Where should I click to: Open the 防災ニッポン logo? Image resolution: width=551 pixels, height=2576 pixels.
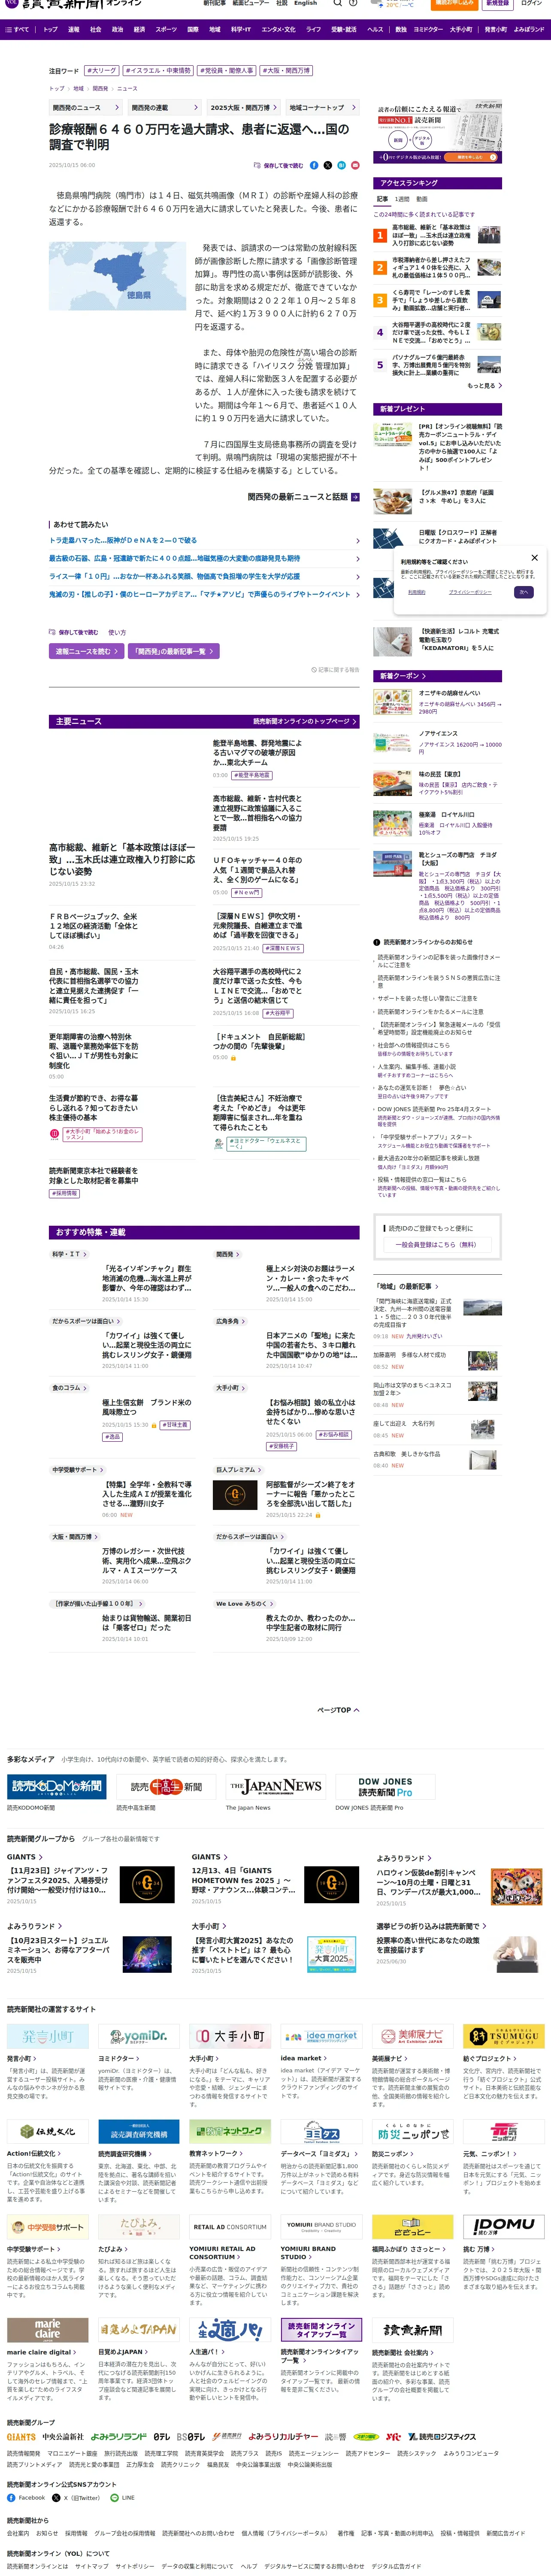[x=413, y=2131]
